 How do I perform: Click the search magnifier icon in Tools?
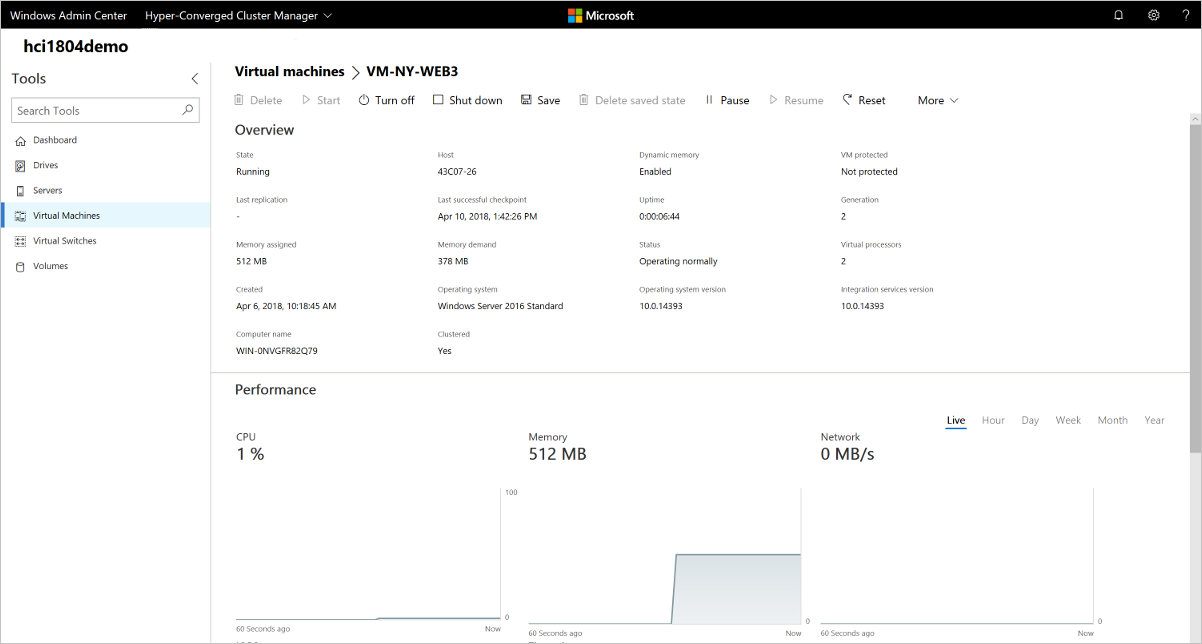(x=187, y=110)
